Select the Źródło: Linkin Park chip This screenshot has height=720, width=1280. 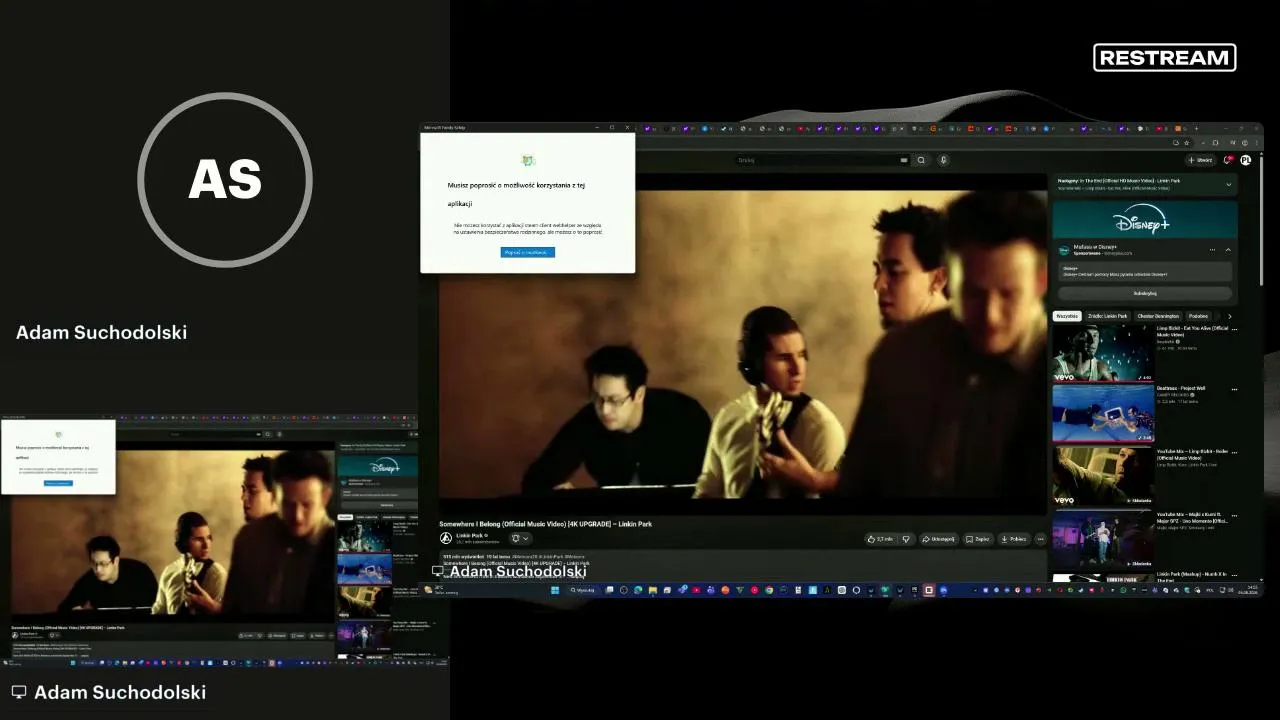(1108, 316)
